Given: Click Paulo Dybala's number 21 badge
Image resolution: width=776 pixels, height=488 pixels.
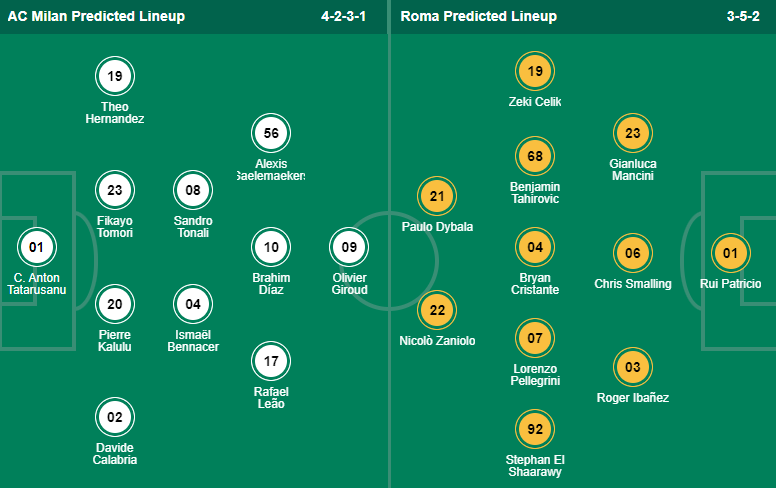Looking at the screenshot, I should (x=437, y=196).
